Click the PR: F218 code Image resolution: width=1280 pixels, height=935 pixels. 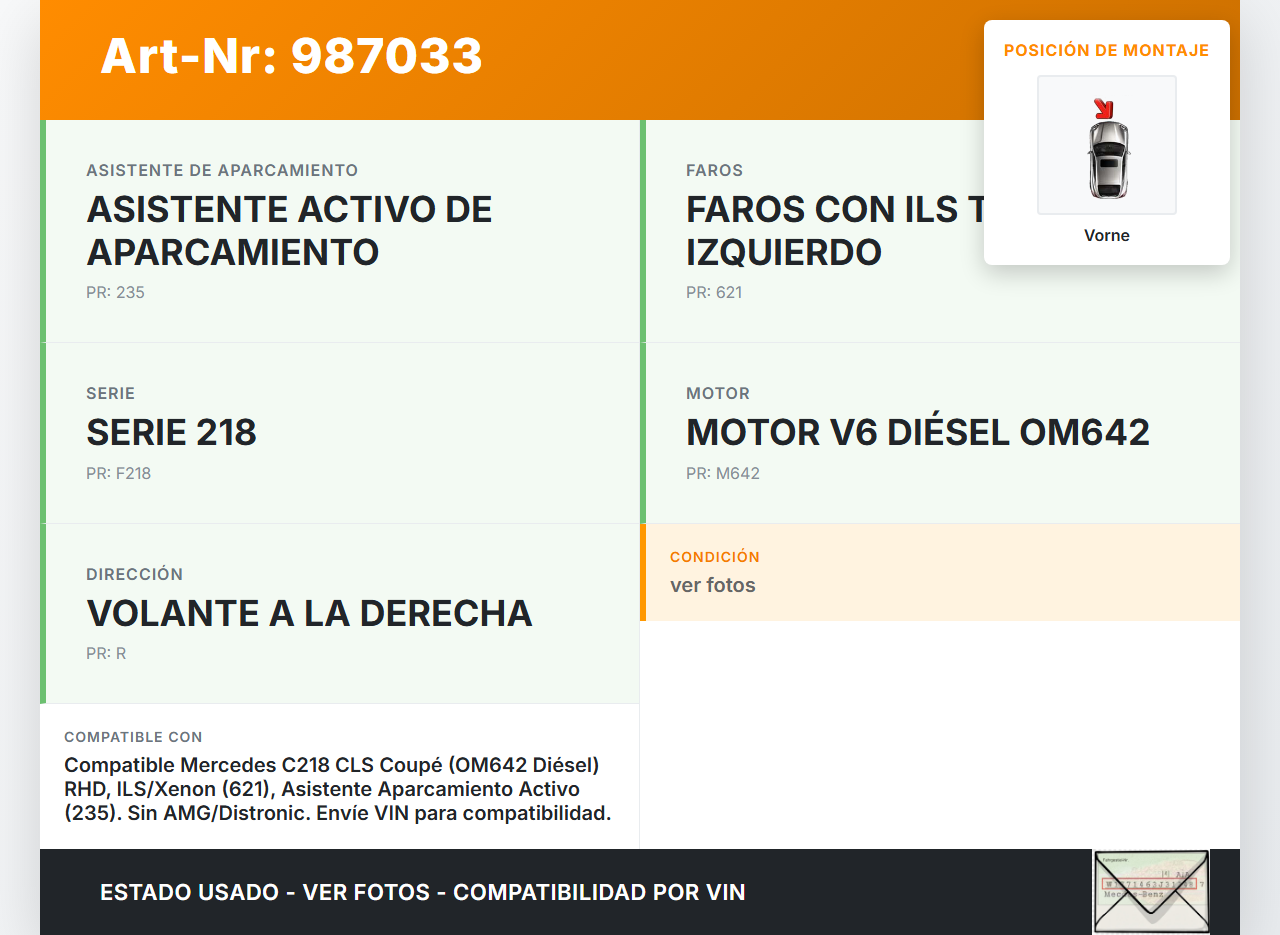(118, 474)
